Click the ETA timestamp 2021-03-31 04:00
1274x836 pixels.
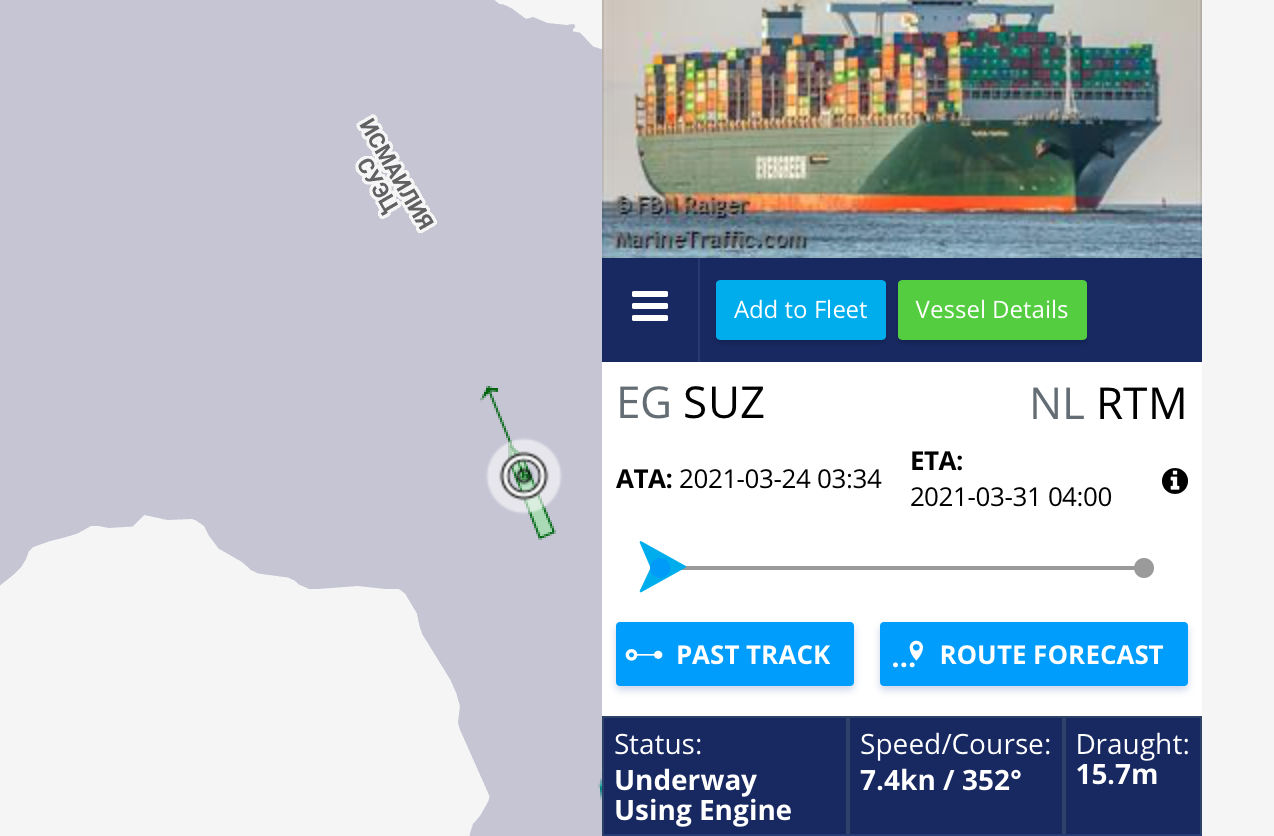[x=1011, y=497]
